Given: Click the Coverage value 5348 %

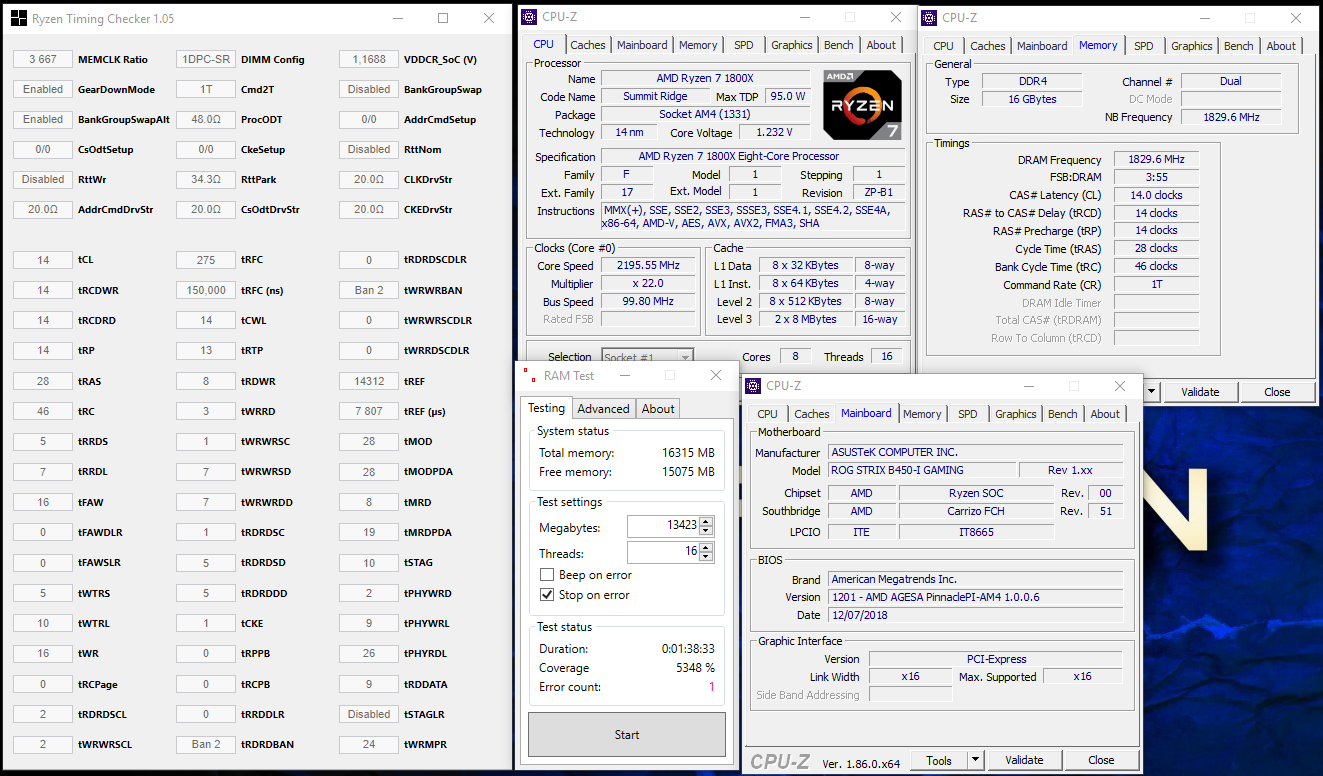Looking at the screenshot, I should point(696,668).
